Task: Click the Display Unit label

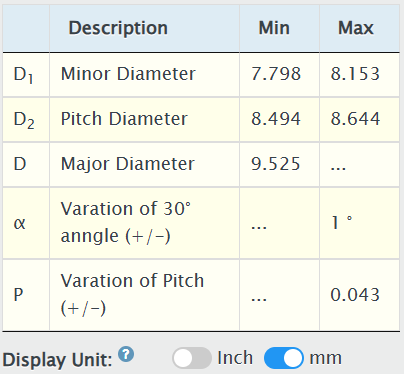Action: click(57, 360)
